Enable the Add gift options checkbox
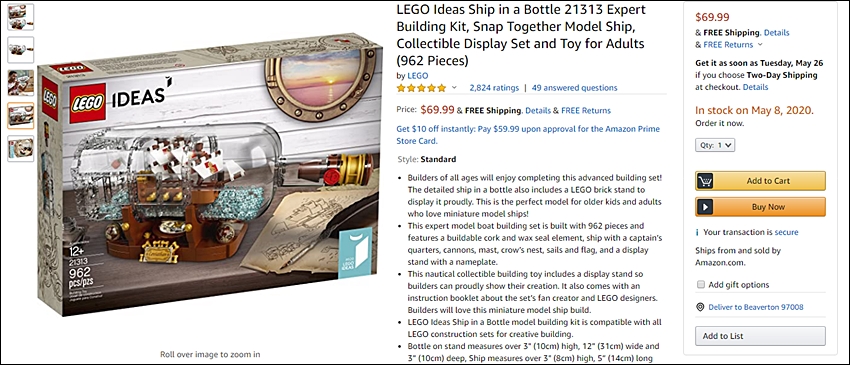Image resolution: width=850 pixels, height=365 pixels. coord(700,285)
